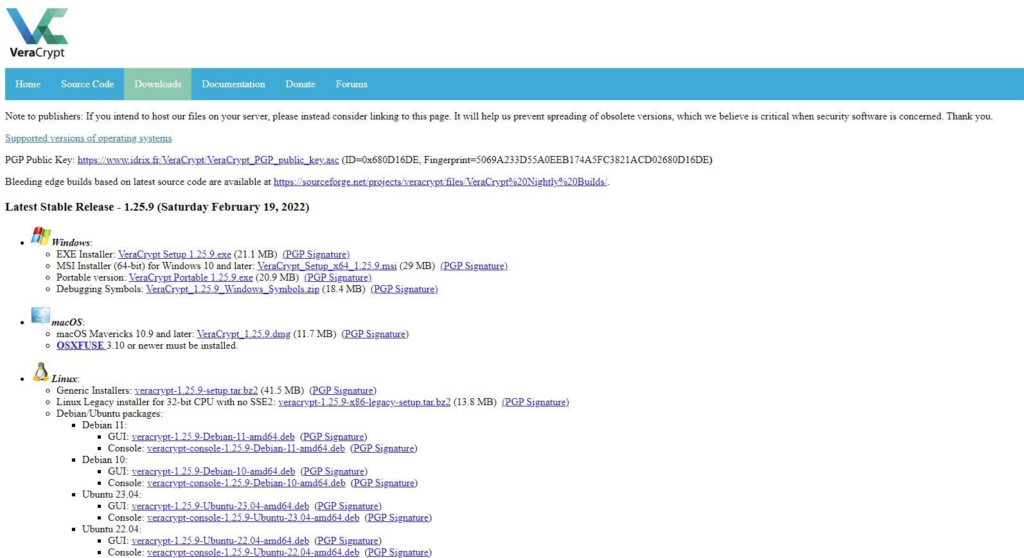This screenshot has width=1024, height=558.
Task: Download VeraCrypt_1.25.9_Windows_Symbols.zip
Action: pos(232,289)
